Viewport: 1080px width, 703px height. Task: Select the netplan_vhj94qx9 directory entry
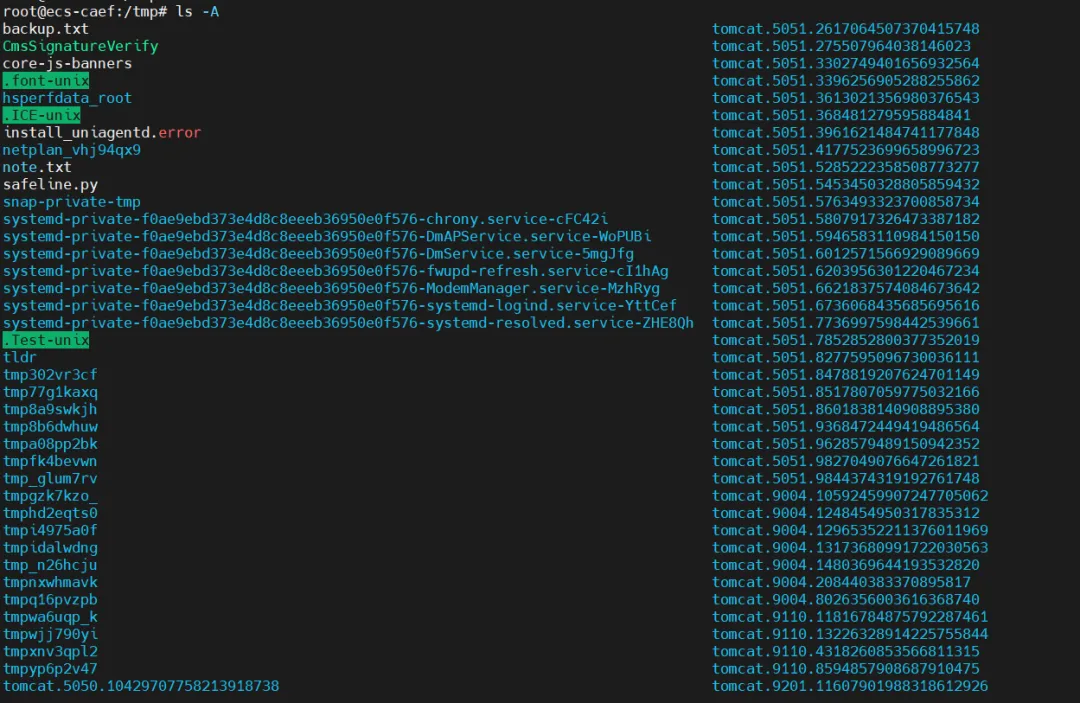(71, 150)
